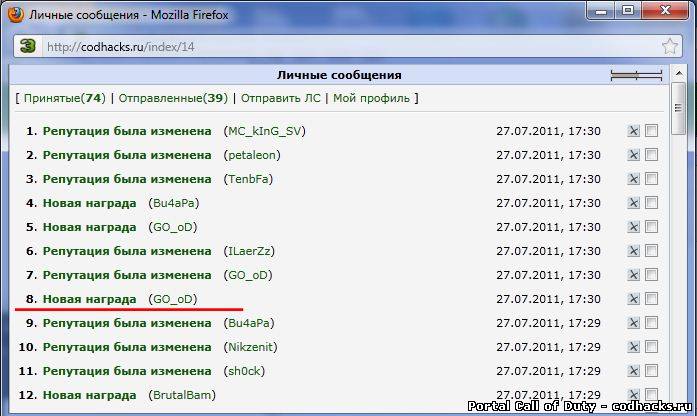The image size is (697, 416).
Task: Open the Мой профиль link
Action: point(372,98)
